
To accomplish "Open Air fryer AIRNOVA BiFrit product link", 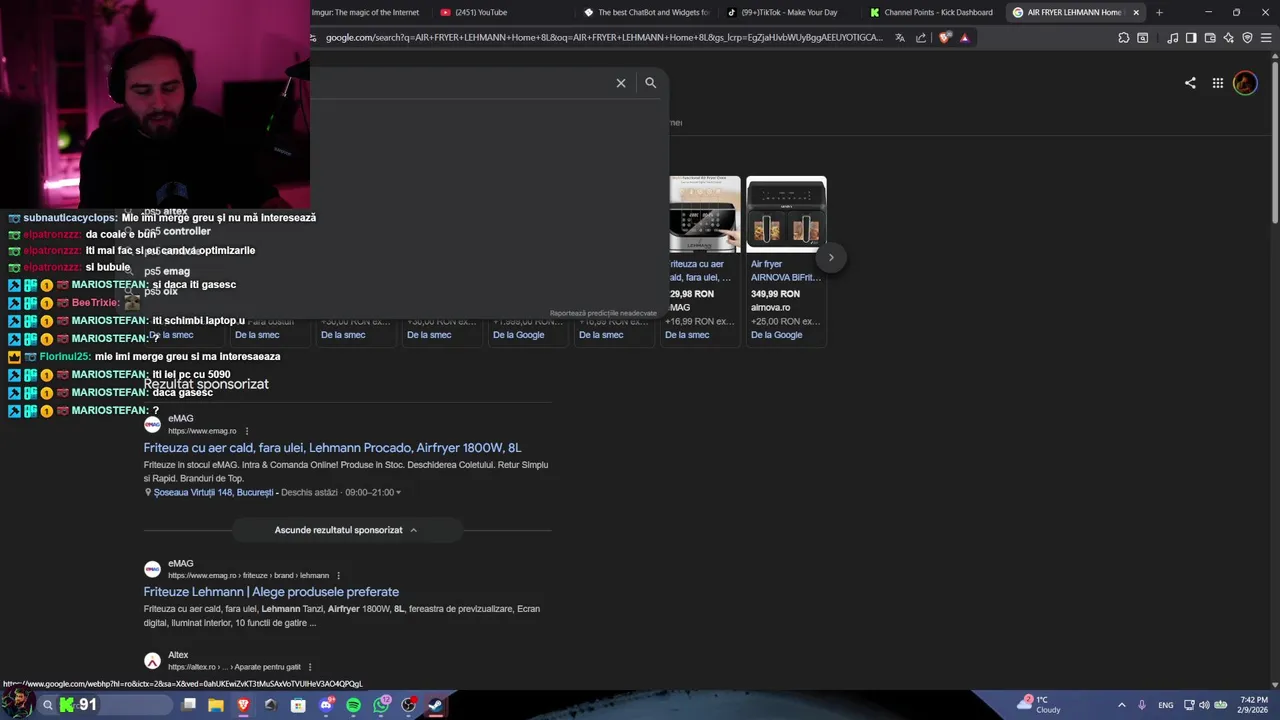I will [785, 271].
